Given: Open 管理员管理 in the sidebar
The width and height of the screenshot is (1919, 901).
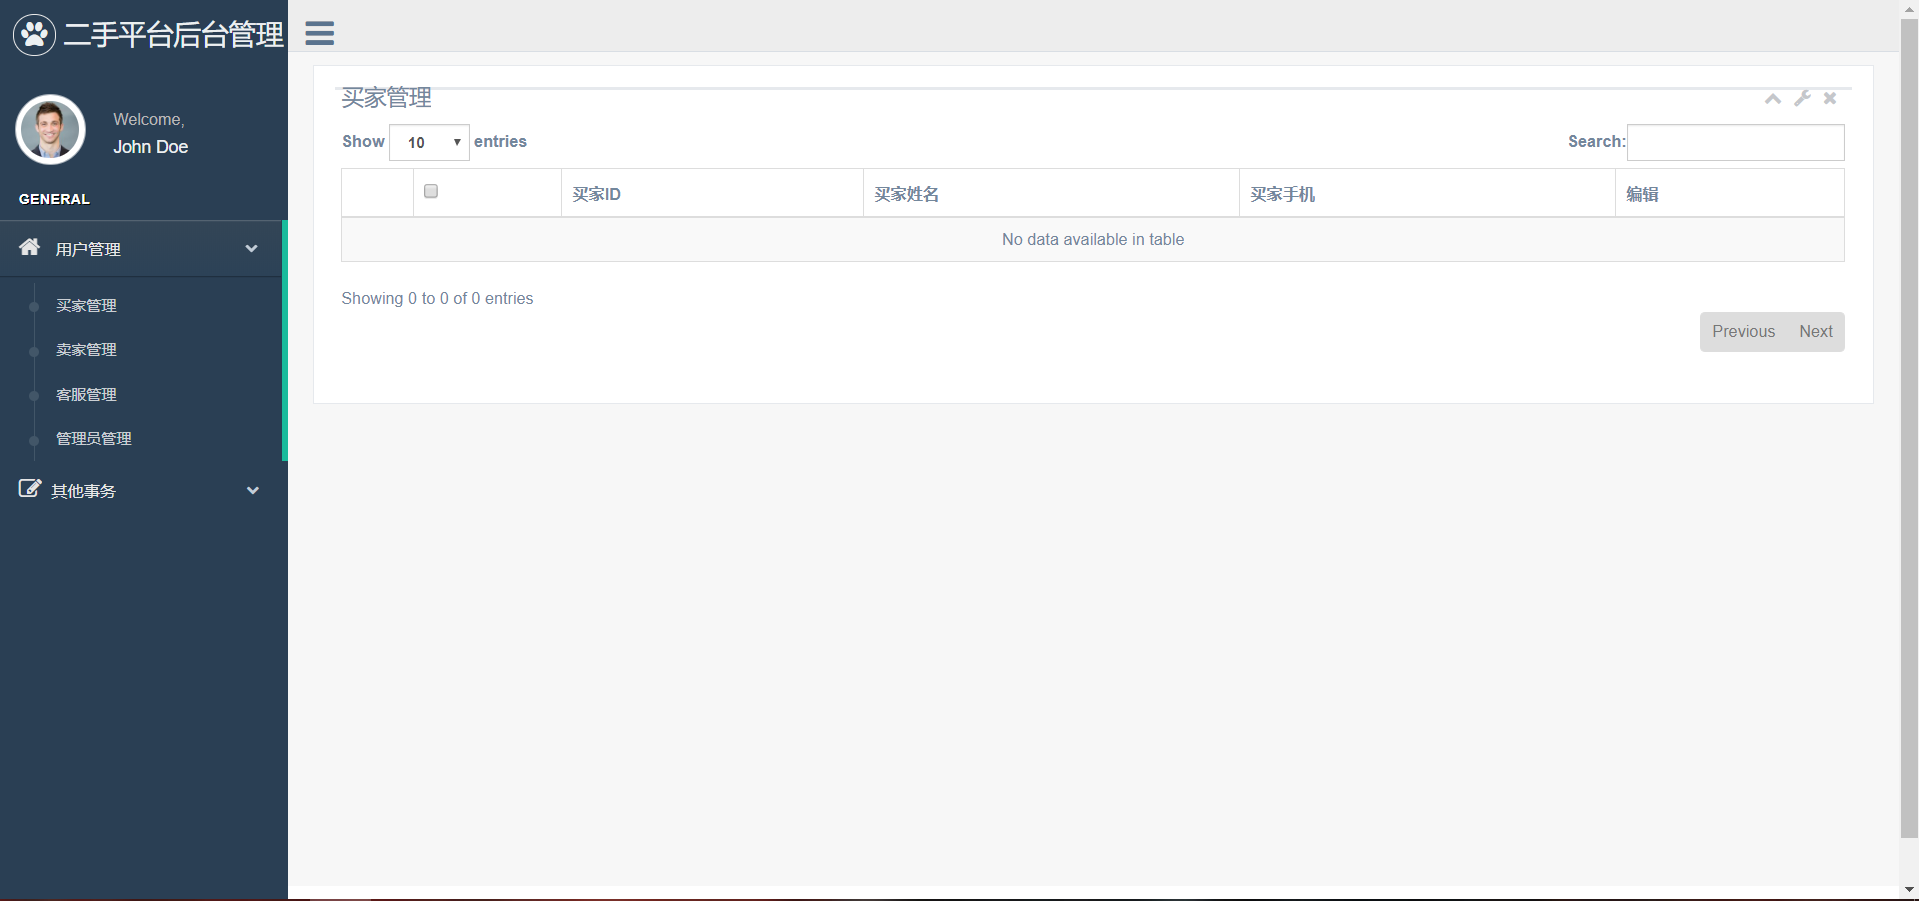Looking at the screenshot, I should pyautogui.click(x=94, y=439).
